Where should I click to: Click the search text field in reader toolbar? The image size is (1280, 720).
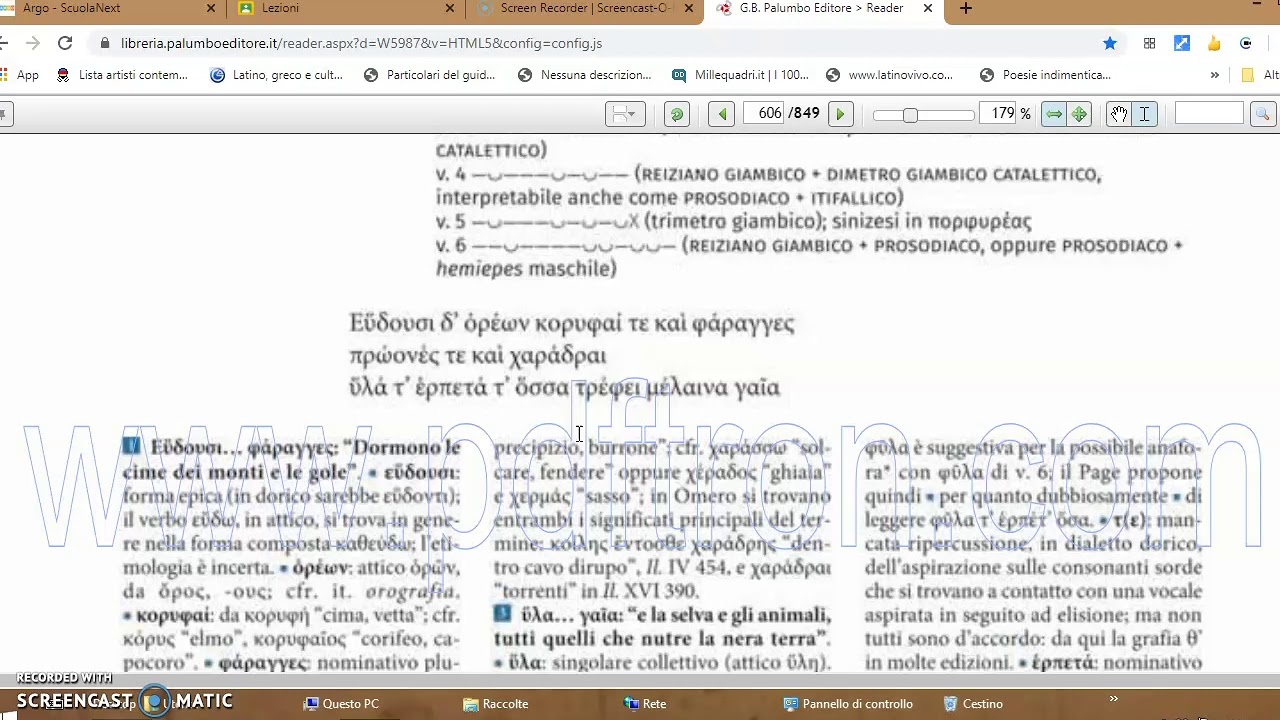(1208, 114)
